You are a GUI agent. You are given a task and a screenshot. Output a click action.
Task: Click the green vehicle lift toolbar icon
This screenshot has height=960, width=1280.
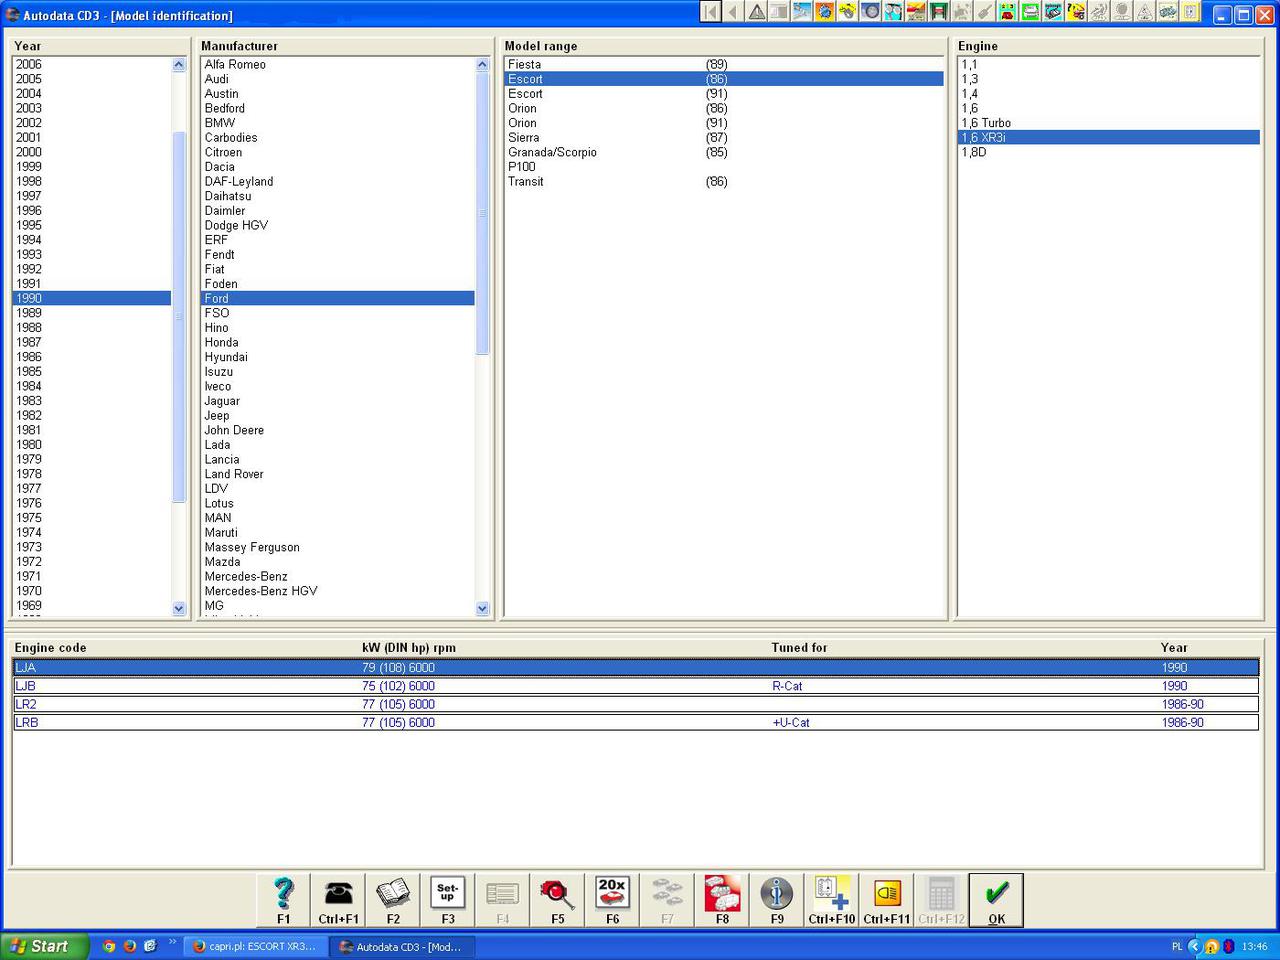(x=939, y=12)
